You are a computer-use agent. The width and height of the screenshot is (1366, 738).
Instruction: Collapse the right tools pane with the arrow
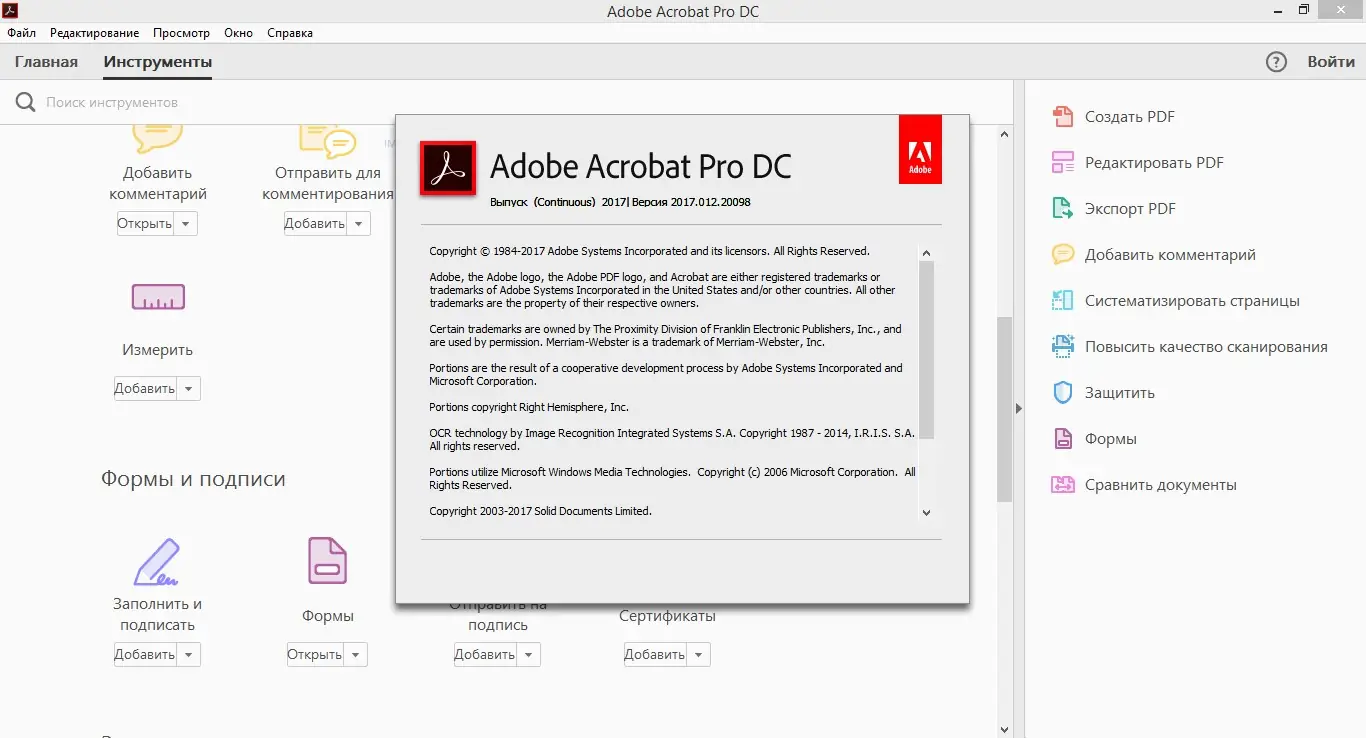(1019, 408)
